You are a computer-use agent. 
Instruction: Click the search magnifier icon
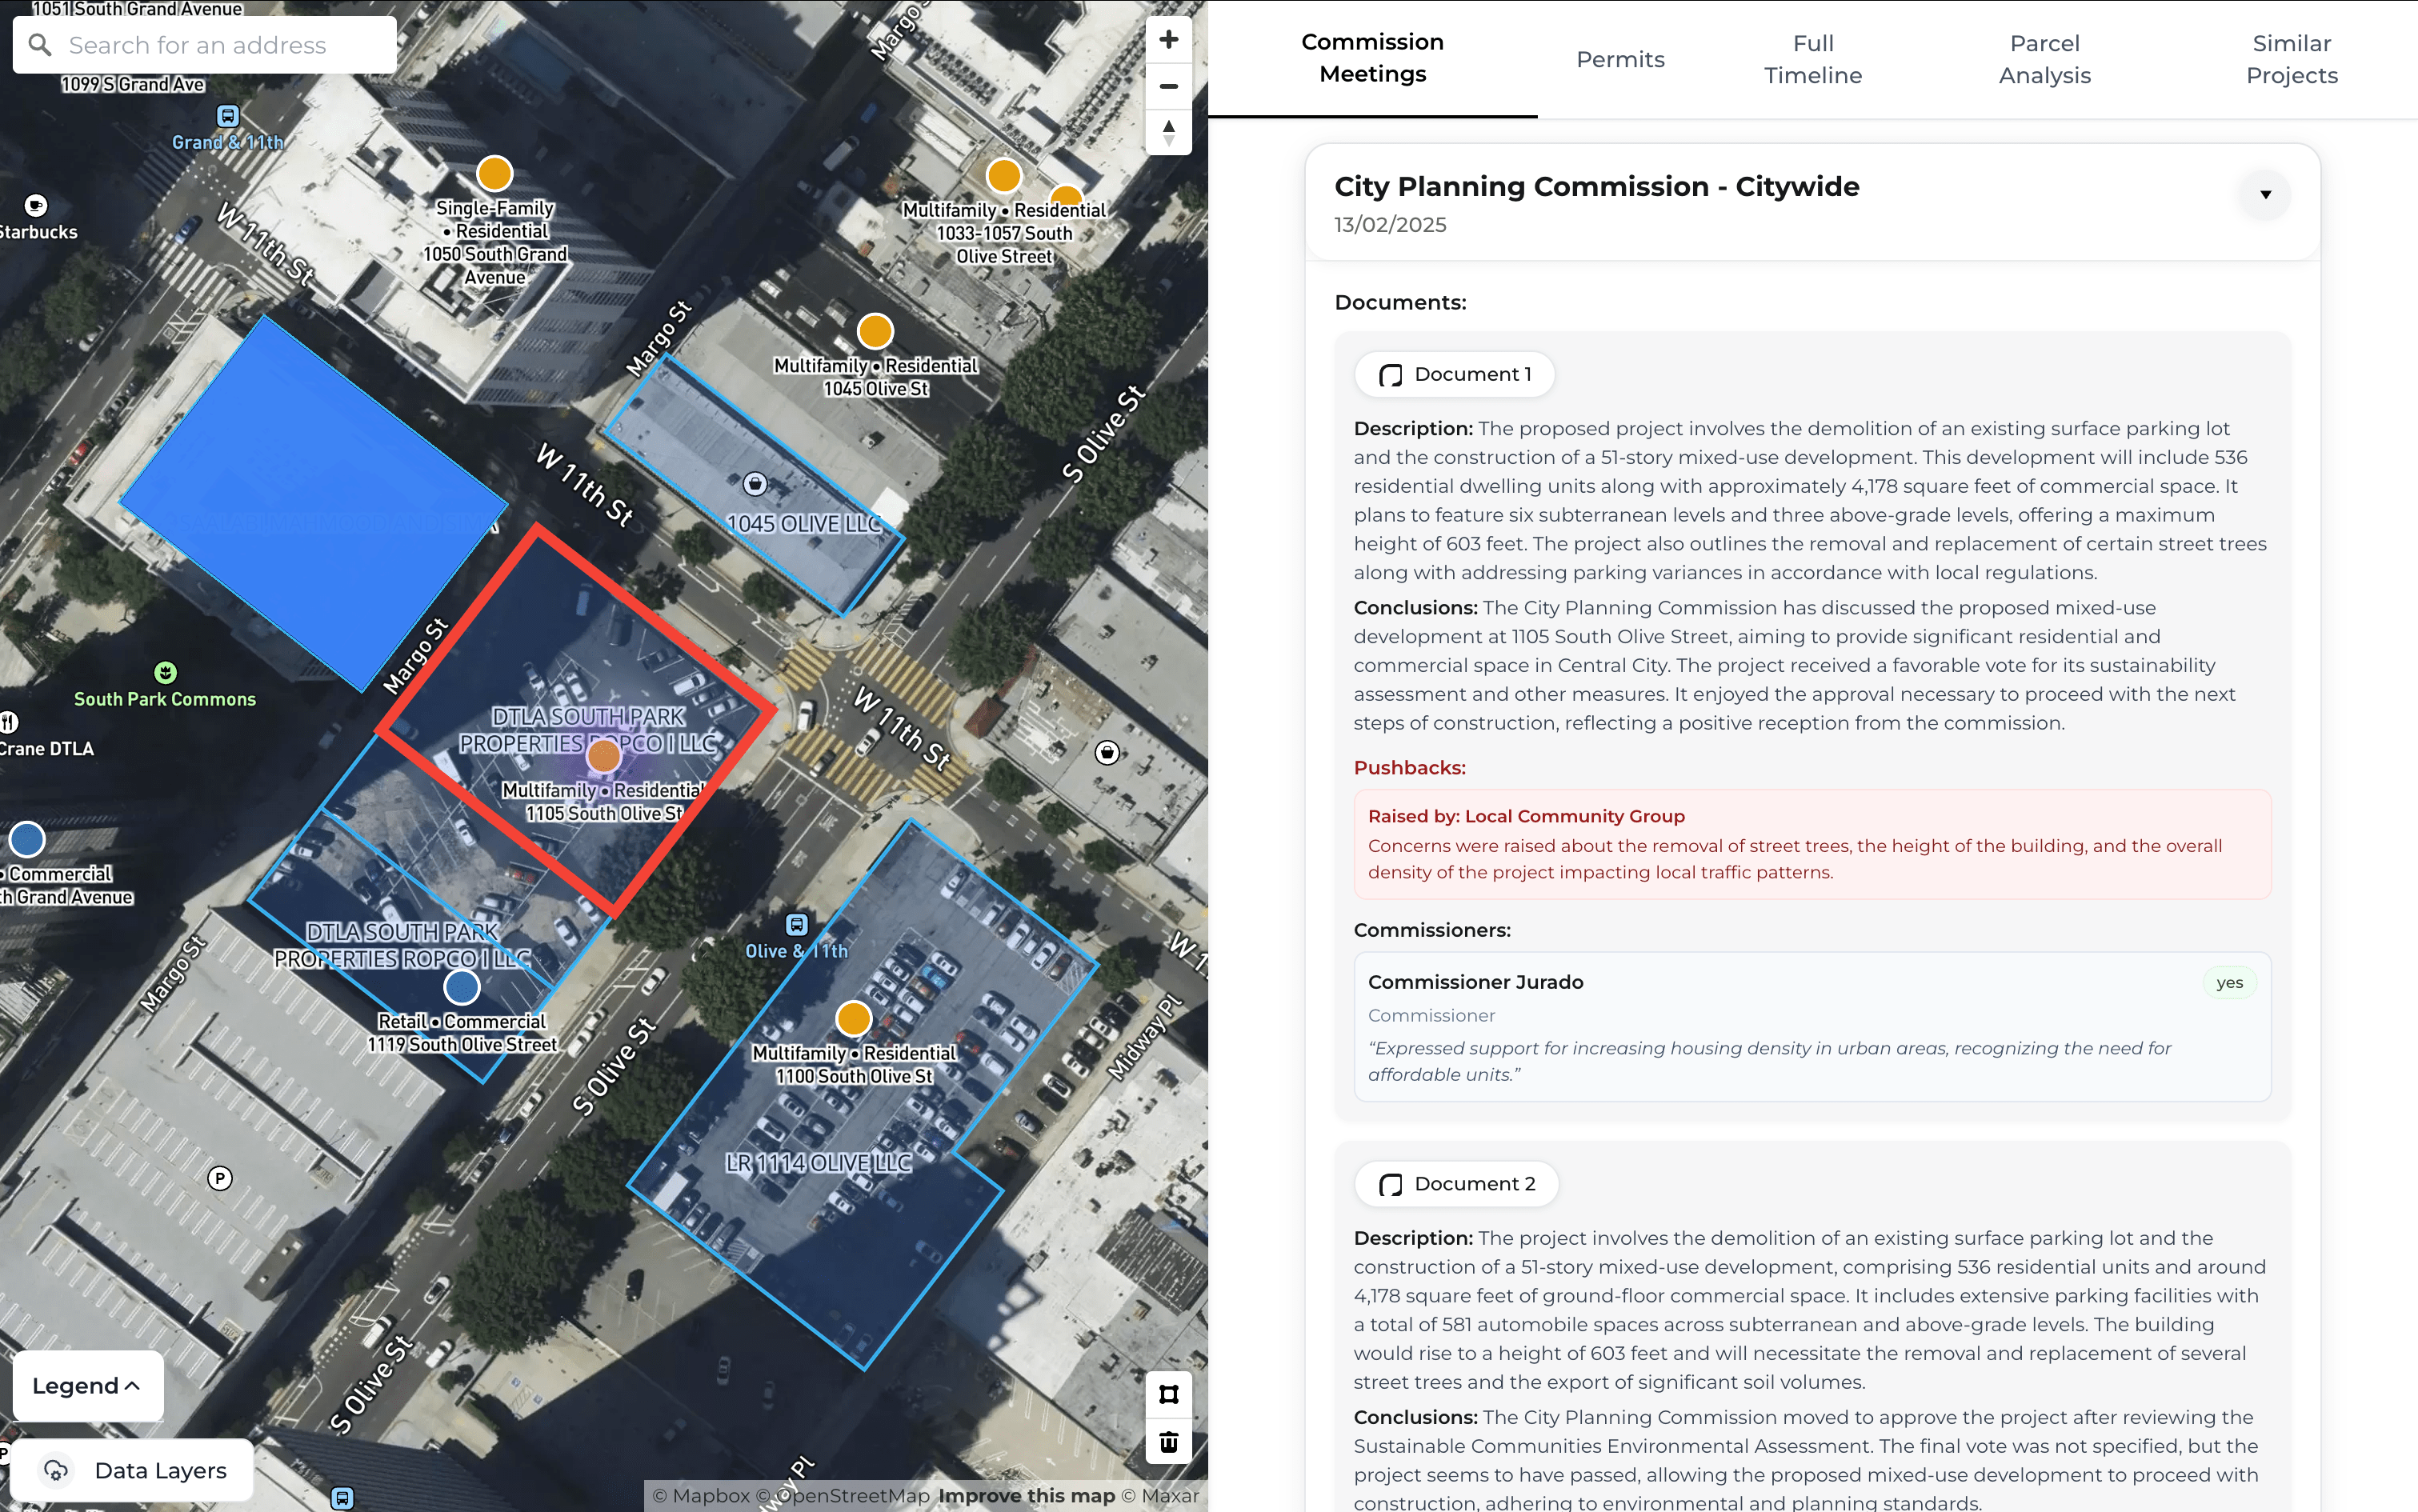click(x=40, y=45)
